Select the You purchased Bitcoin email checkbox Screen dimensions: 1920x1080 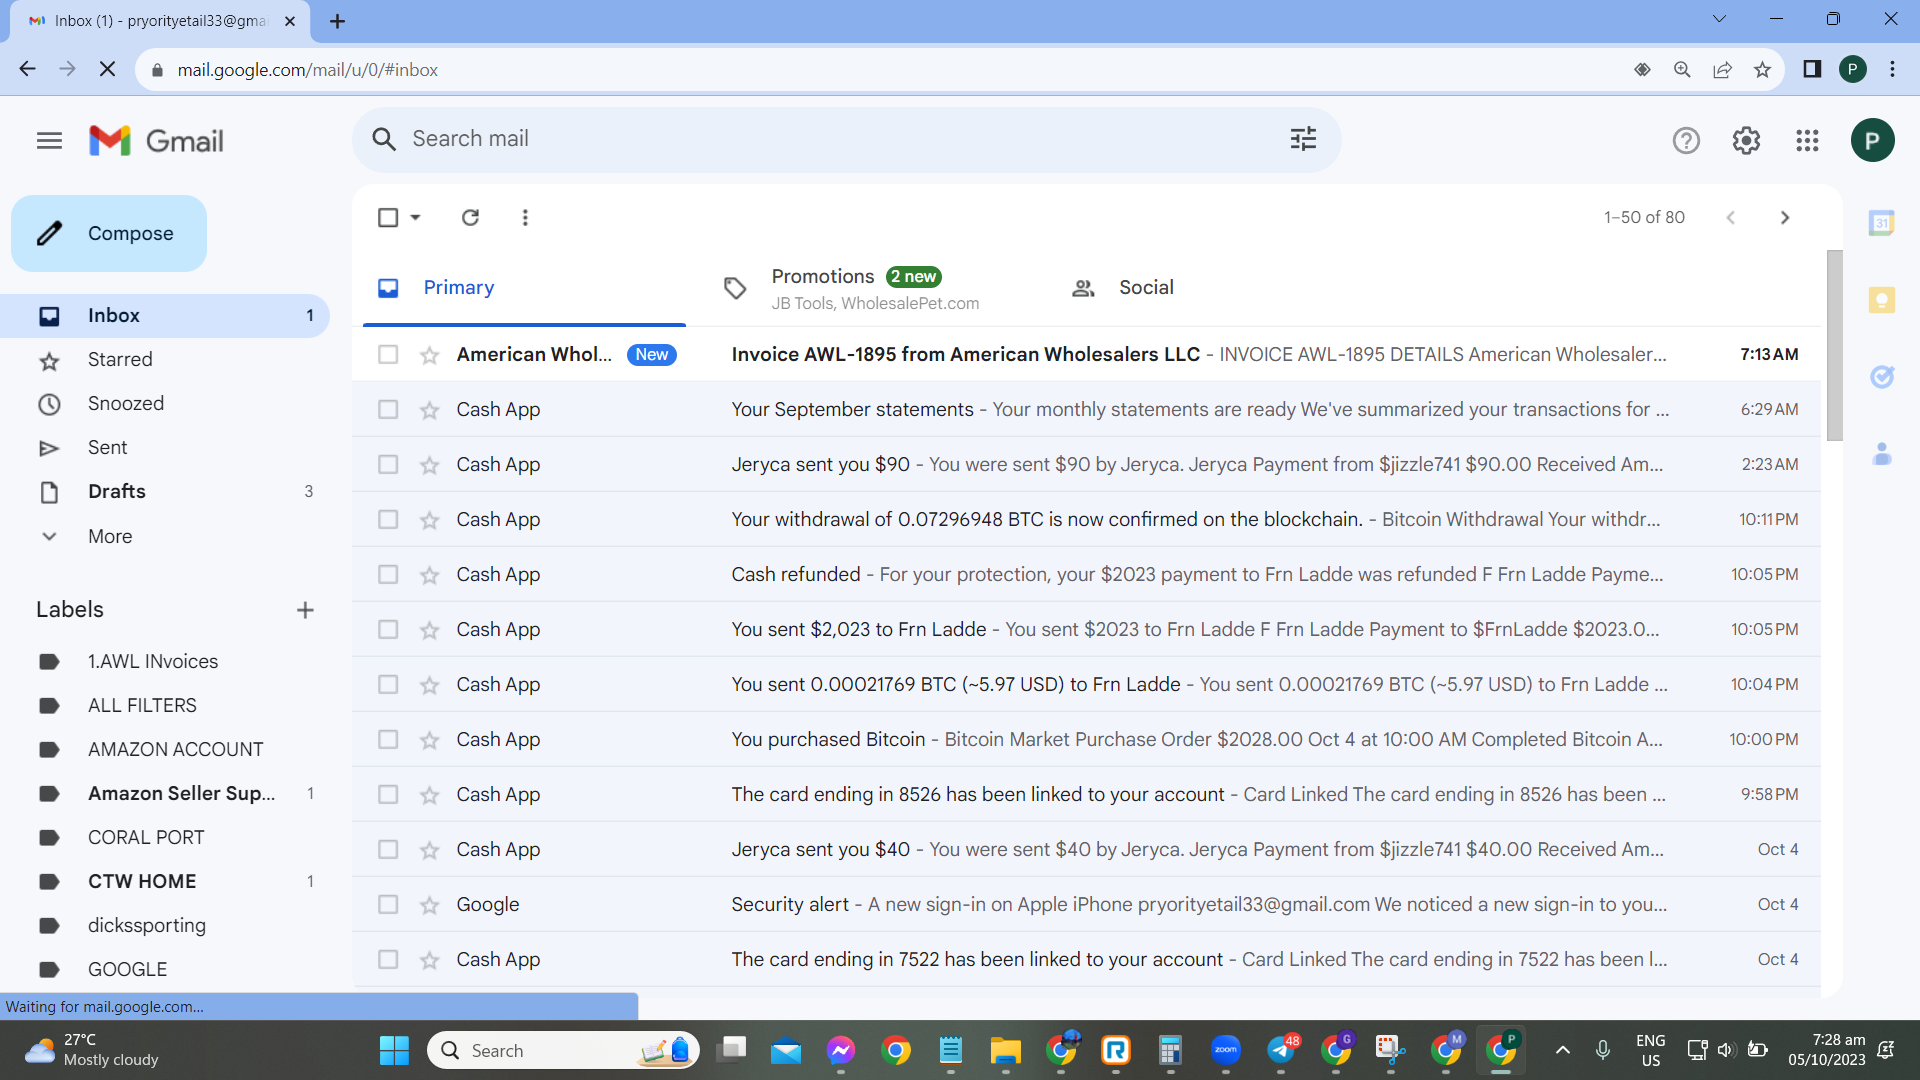pyautogui.click(x=388, y=740)
